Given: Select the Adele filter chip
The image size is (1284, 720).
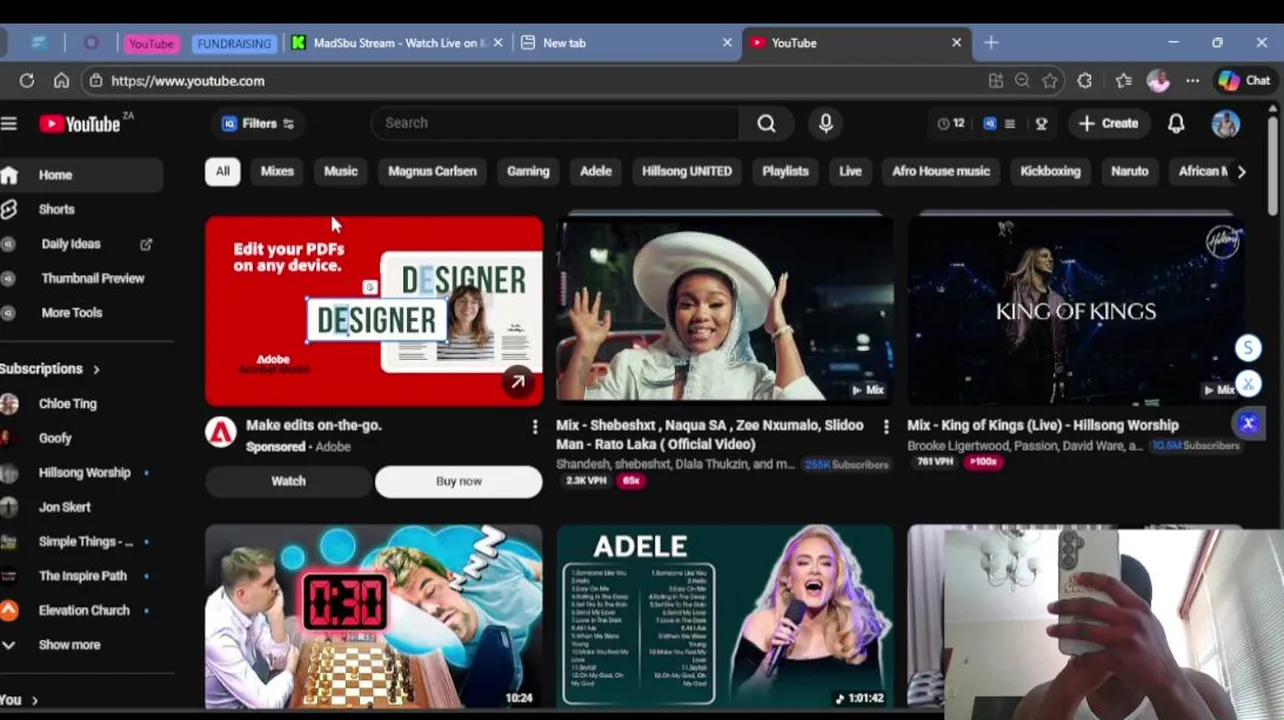Looking at the screenshot, I should (596, 171).
